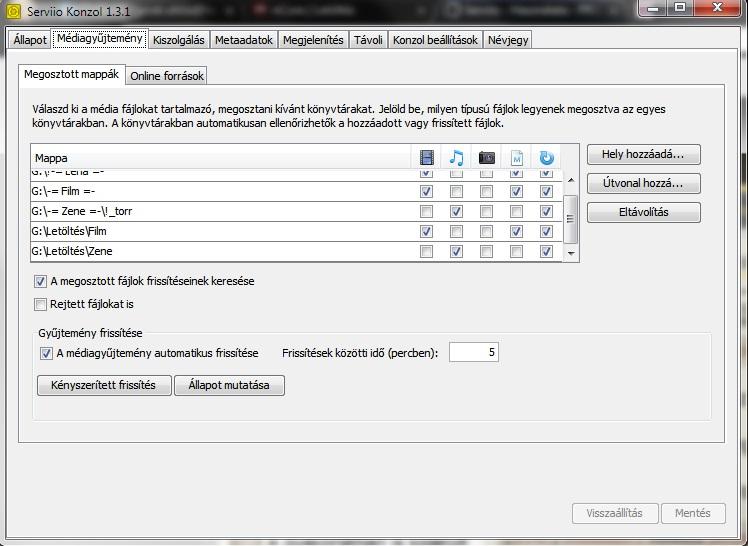748x546 pixels.
Task: Click the folder list scroll-down arrow
Action: pos(571,253)
